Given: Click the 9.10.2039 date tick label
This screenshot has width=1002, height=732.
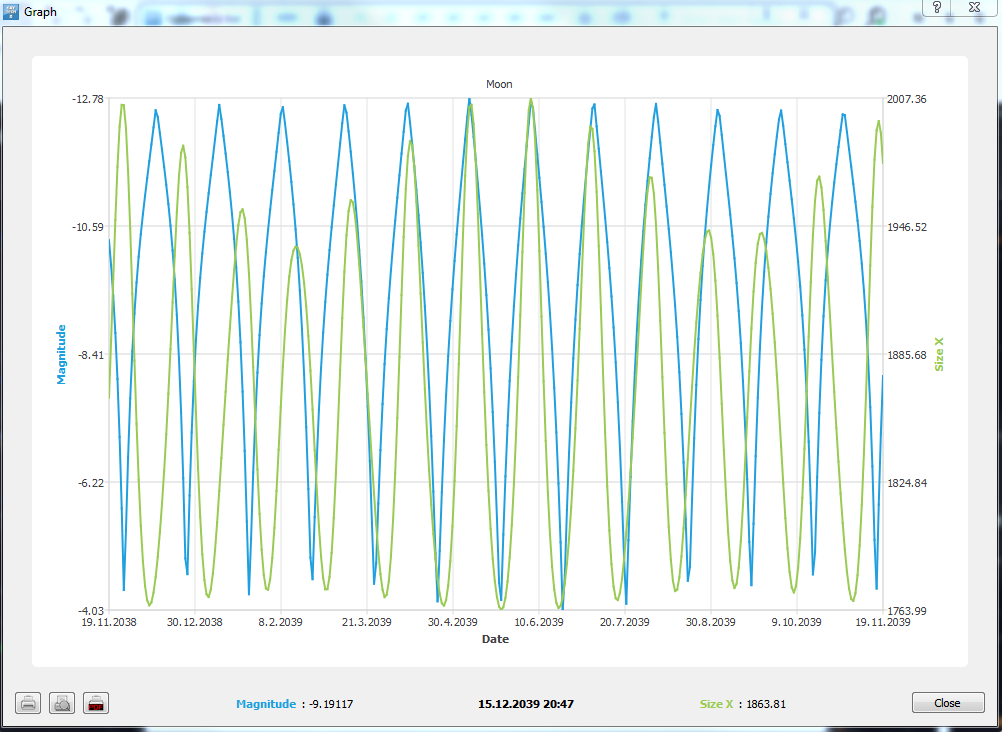Looking at the screenshot, I should coord(796,623).
